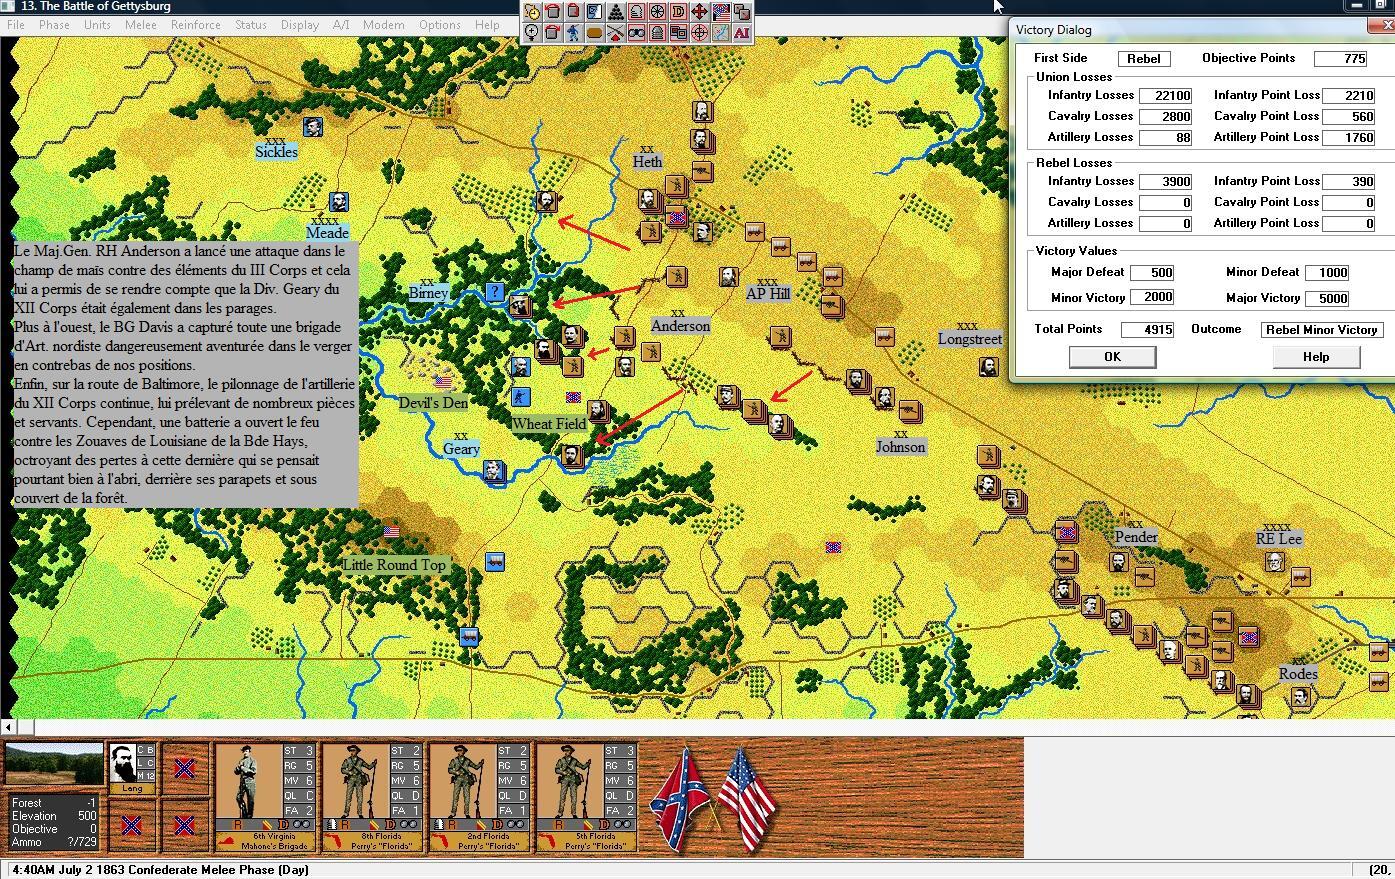Click the red crosshair target toolbar icon
Screen dimensions: 1395x879
coord(700,33)
